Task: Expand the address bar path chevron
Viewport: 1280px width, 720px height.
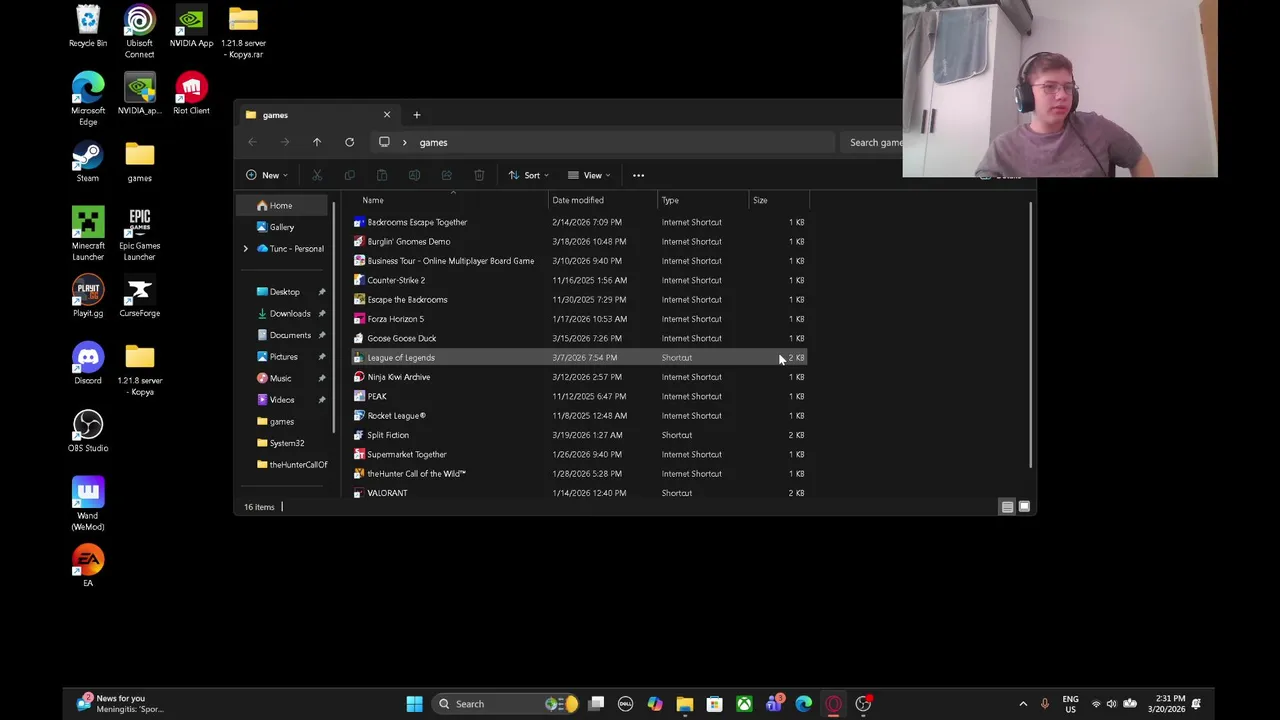Action: click(404, 142)
